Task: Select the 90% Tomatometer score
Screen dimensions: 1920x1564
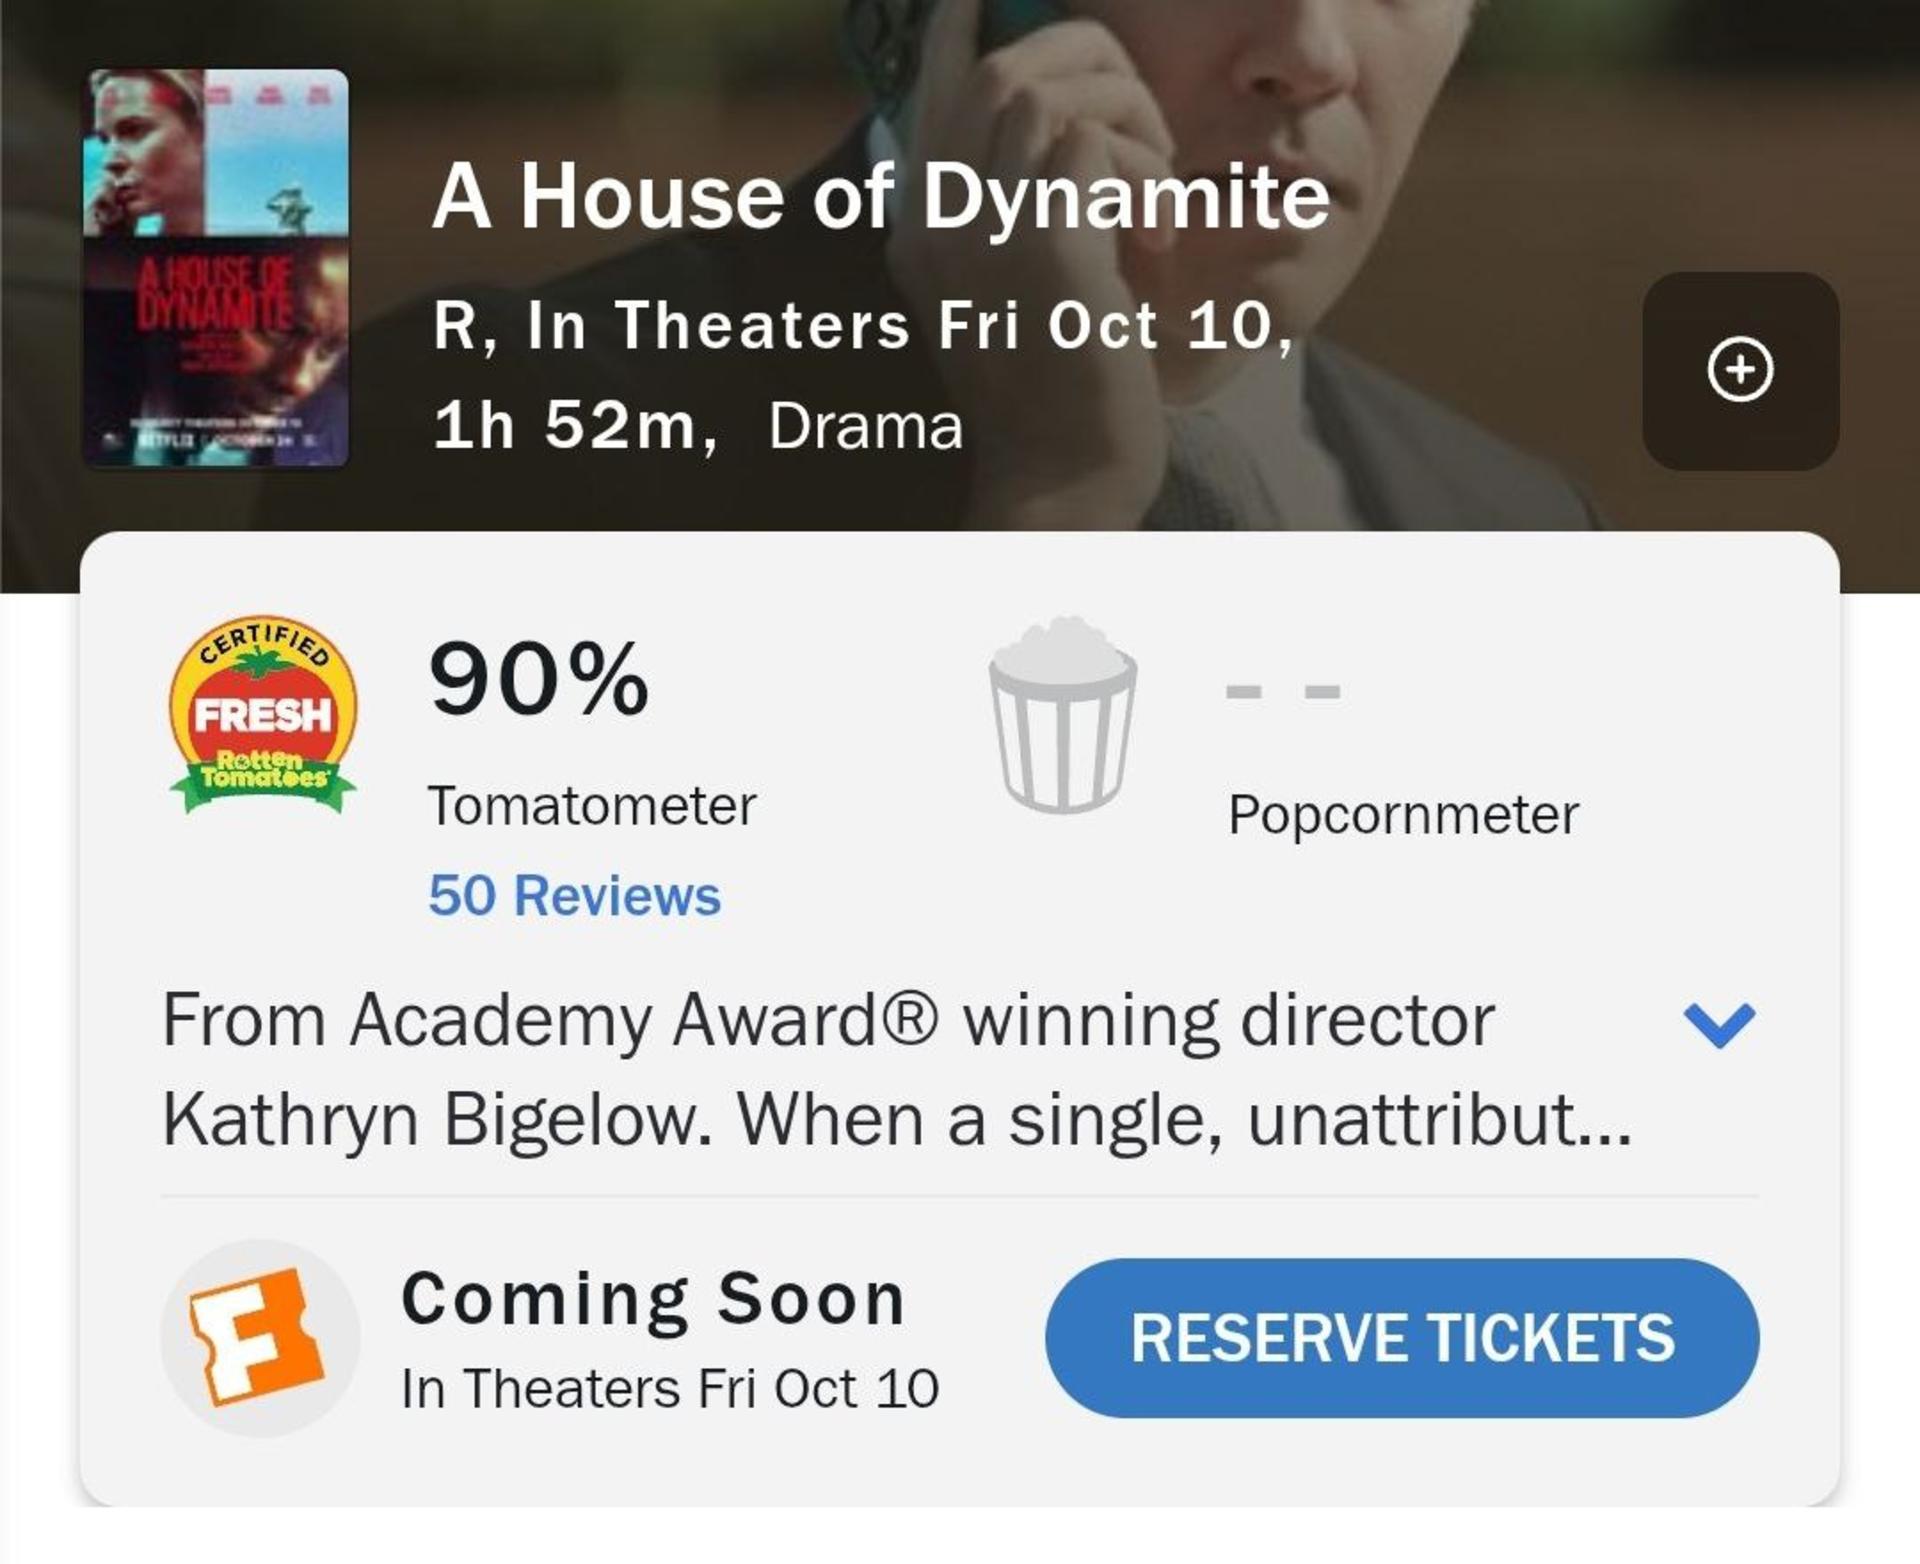Action: tap(539, 680)
